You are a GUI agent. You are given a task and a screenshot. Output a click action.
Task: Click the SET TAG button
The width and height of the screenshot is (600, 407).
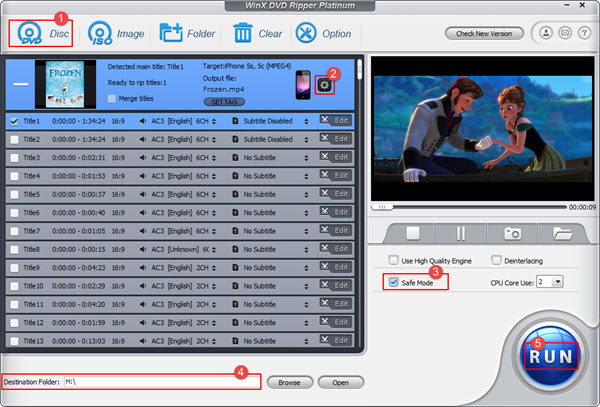click(x=224, y=102)
